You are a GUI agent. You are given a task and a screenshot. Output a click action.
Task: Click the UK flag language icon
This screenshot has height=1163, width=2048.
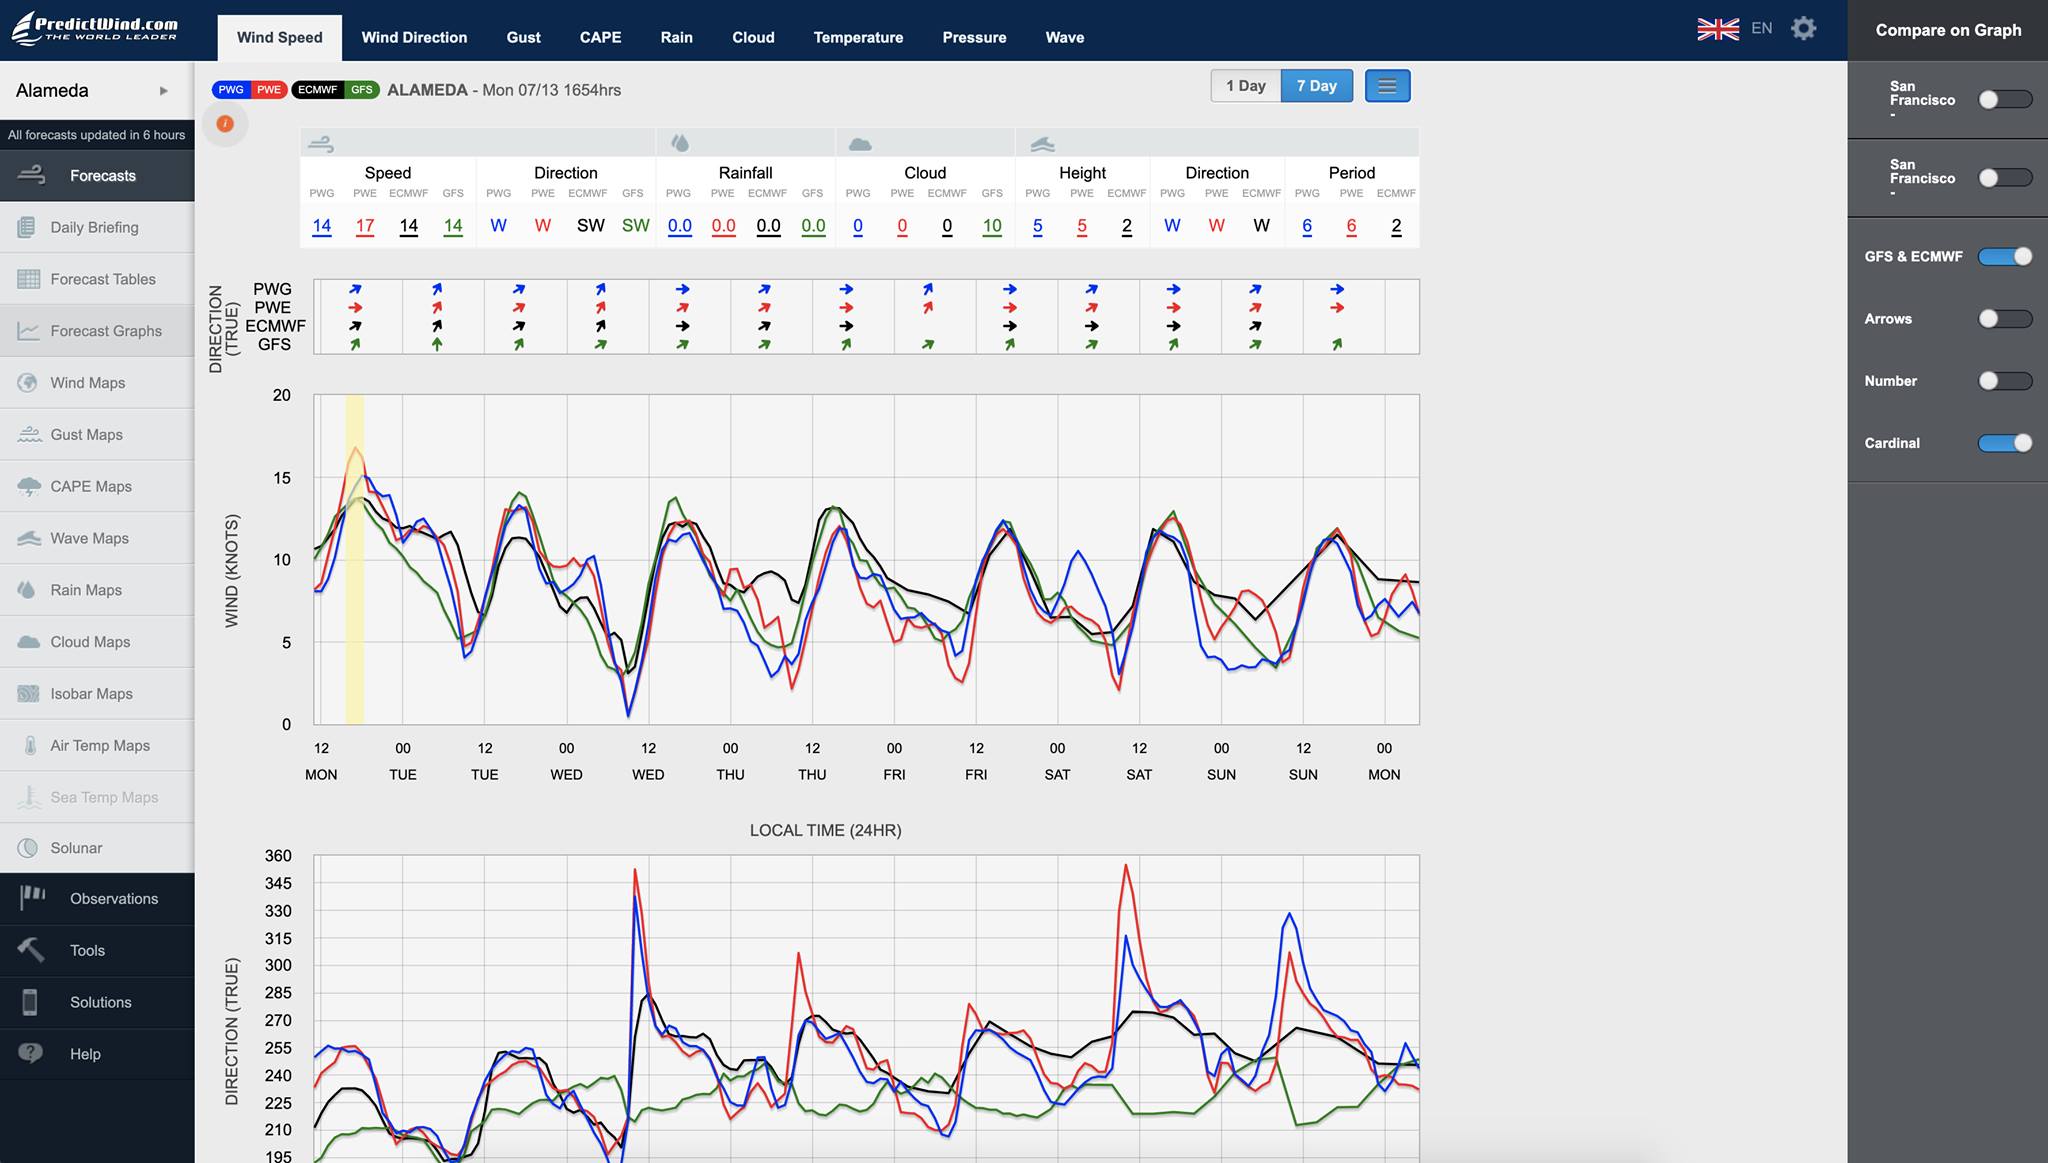(x=1717, y=29)
